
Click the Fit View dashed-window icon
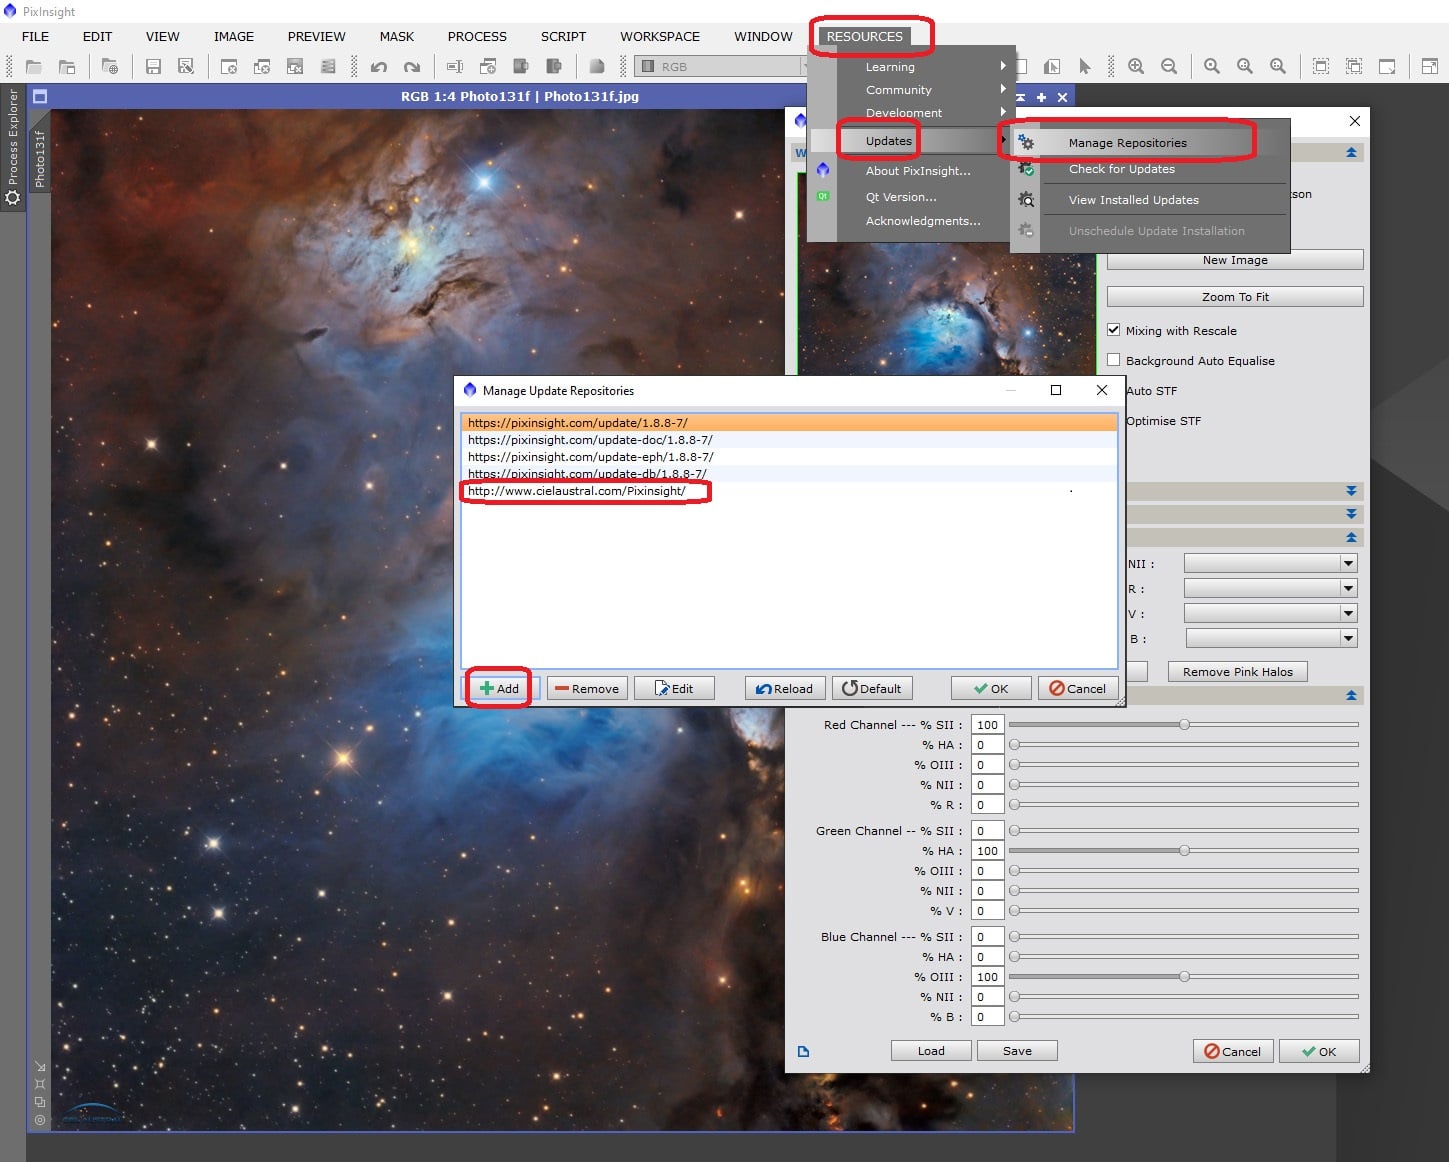(1321, 67)
